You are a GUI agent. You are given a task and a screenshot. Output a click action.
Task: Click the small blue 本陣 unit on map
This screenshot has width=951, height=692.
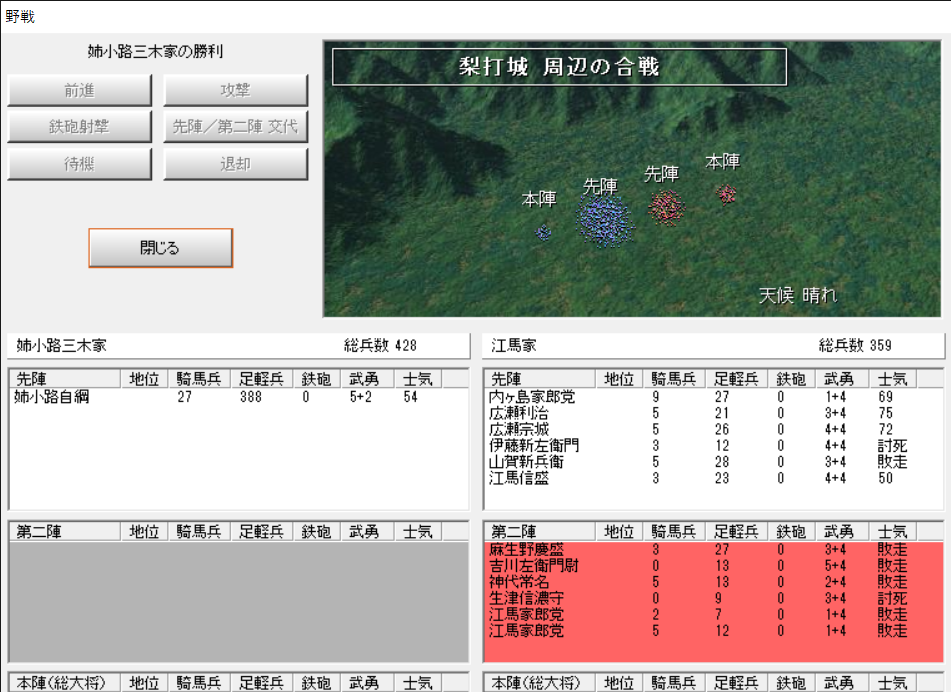click(x=543, y=233)
